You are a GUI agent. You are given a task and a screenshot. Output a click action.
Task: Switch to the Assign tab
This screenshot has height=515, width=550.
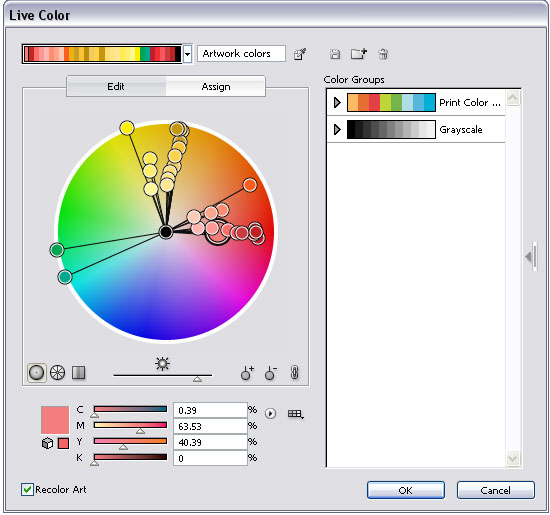point(216,86)
